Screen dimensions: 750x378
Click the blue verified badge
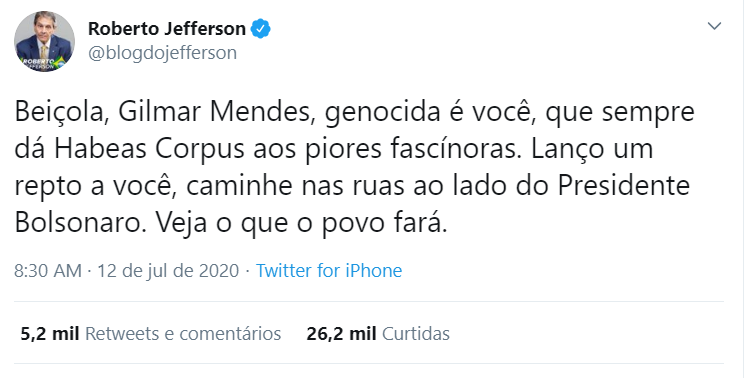click(261, 29)
